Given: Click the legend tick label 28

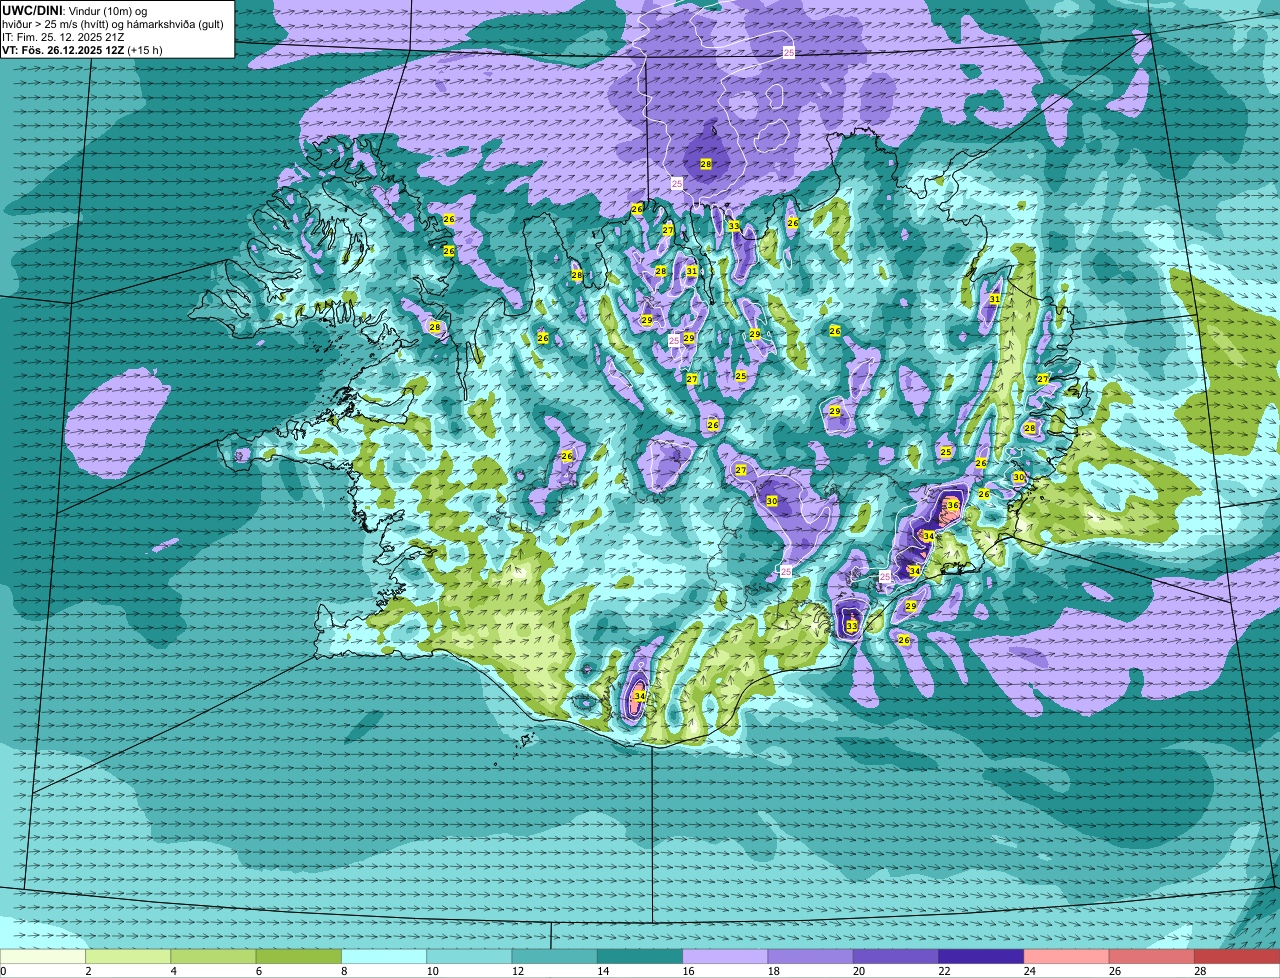Looking at the screenshot, I should (x=1200, y=971).
